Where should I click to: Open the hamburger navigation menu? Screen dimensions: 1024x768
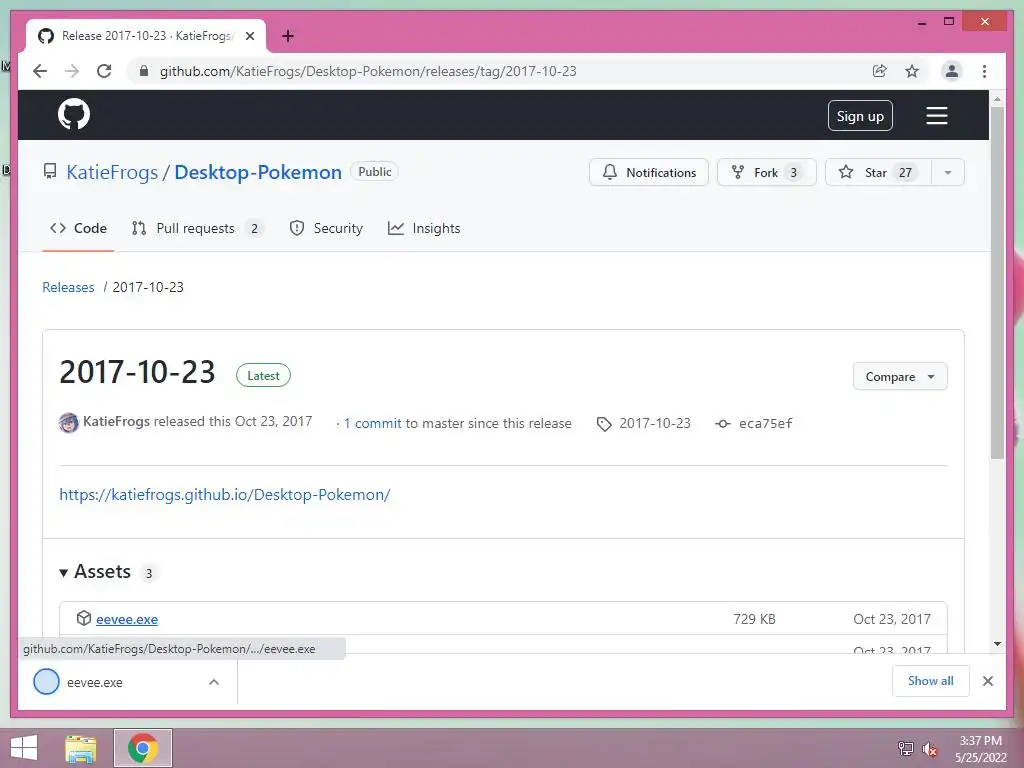[x=936, y=116]
